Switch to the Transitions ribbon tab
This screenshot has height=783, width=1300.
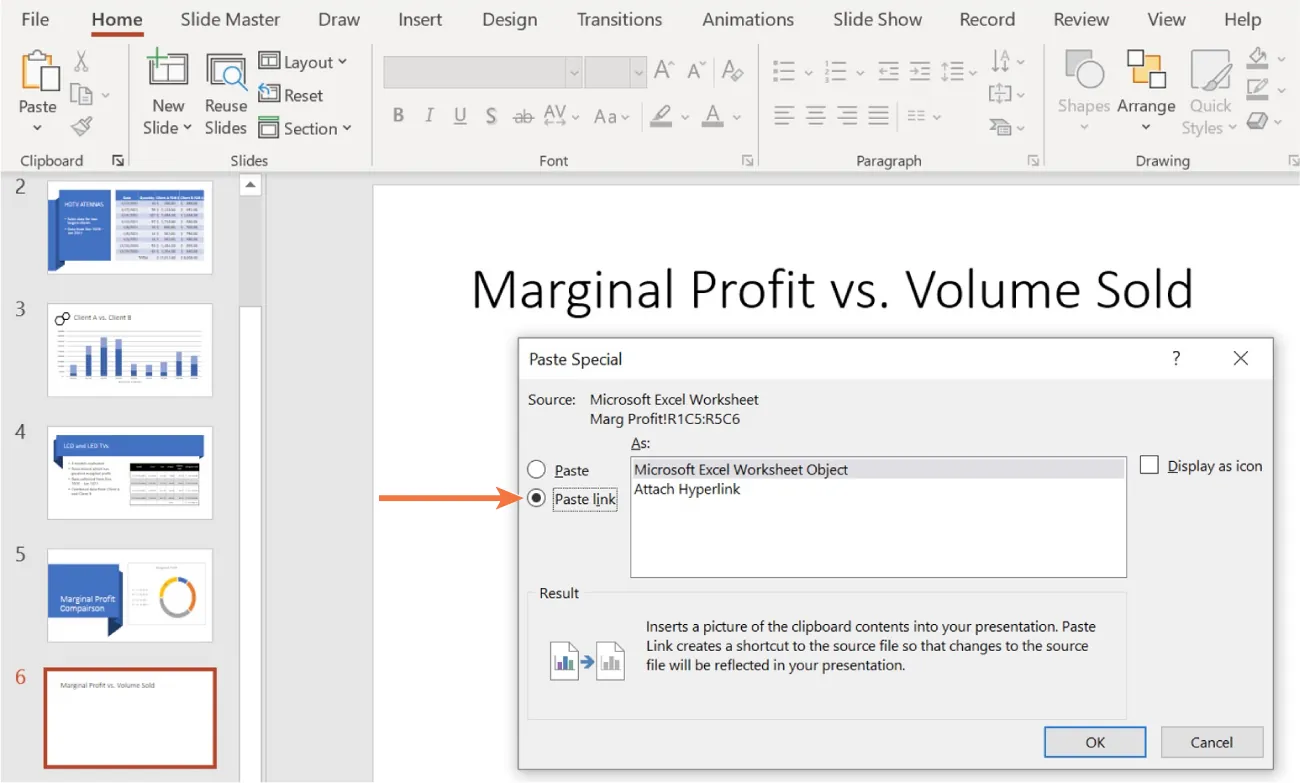(619, 19)
